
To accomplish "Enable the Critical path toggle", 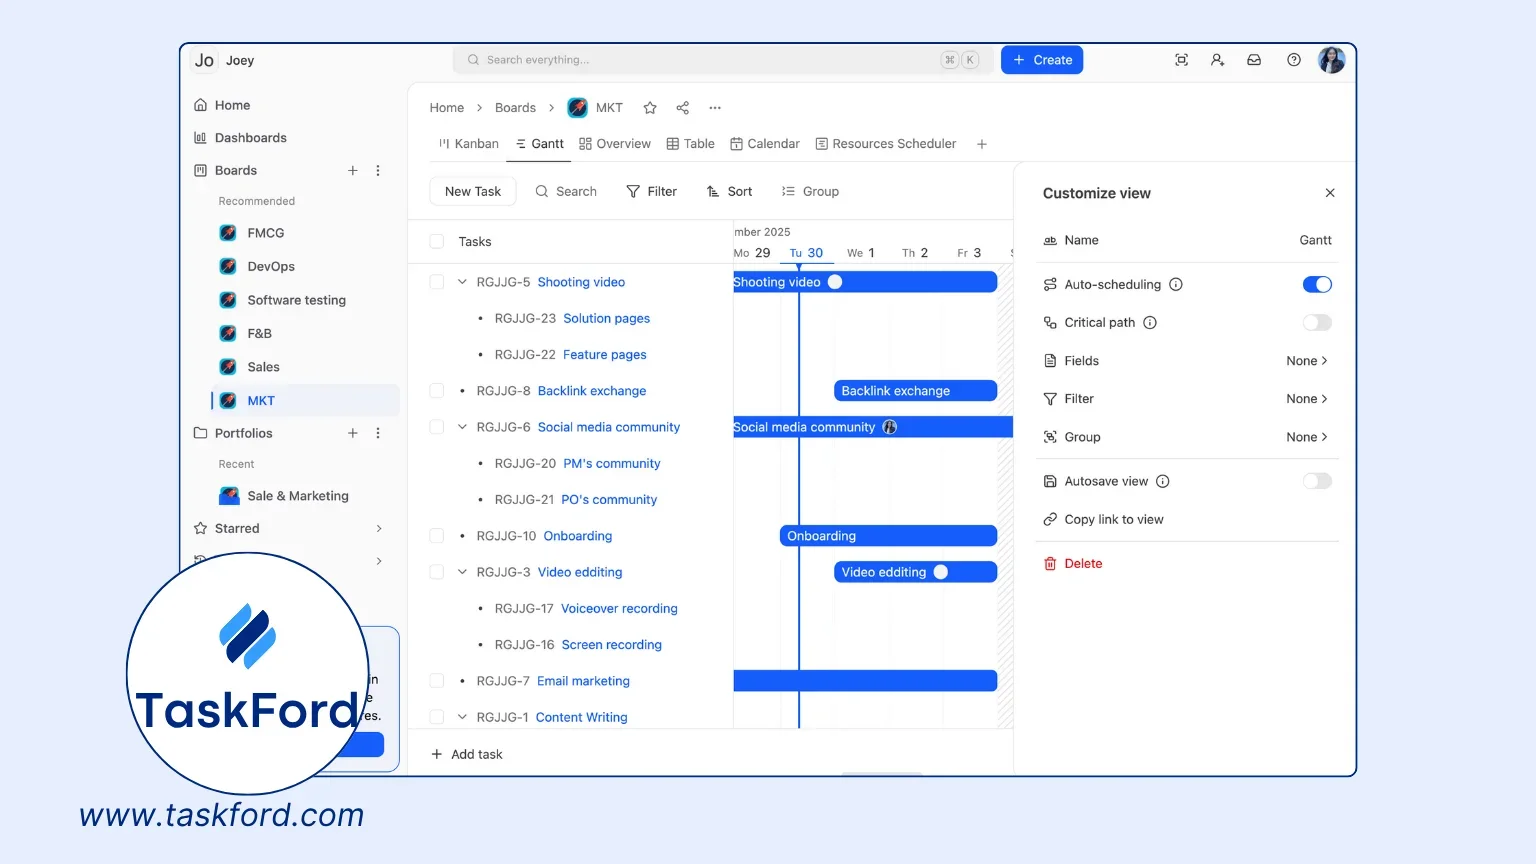I will [x=1317, y=323].
